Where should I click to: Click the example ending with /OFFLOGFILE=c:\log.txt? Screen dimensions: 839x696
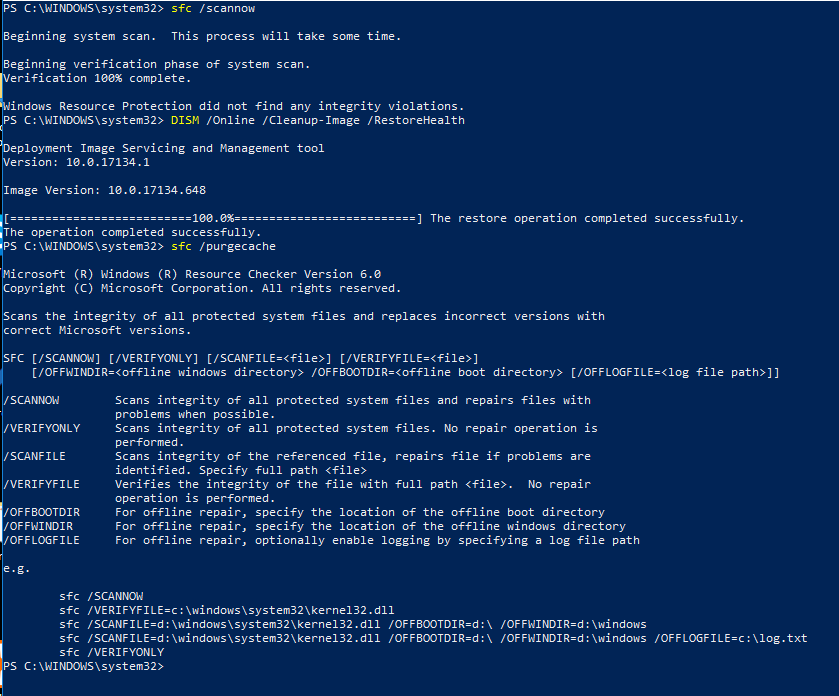(432, 638)
